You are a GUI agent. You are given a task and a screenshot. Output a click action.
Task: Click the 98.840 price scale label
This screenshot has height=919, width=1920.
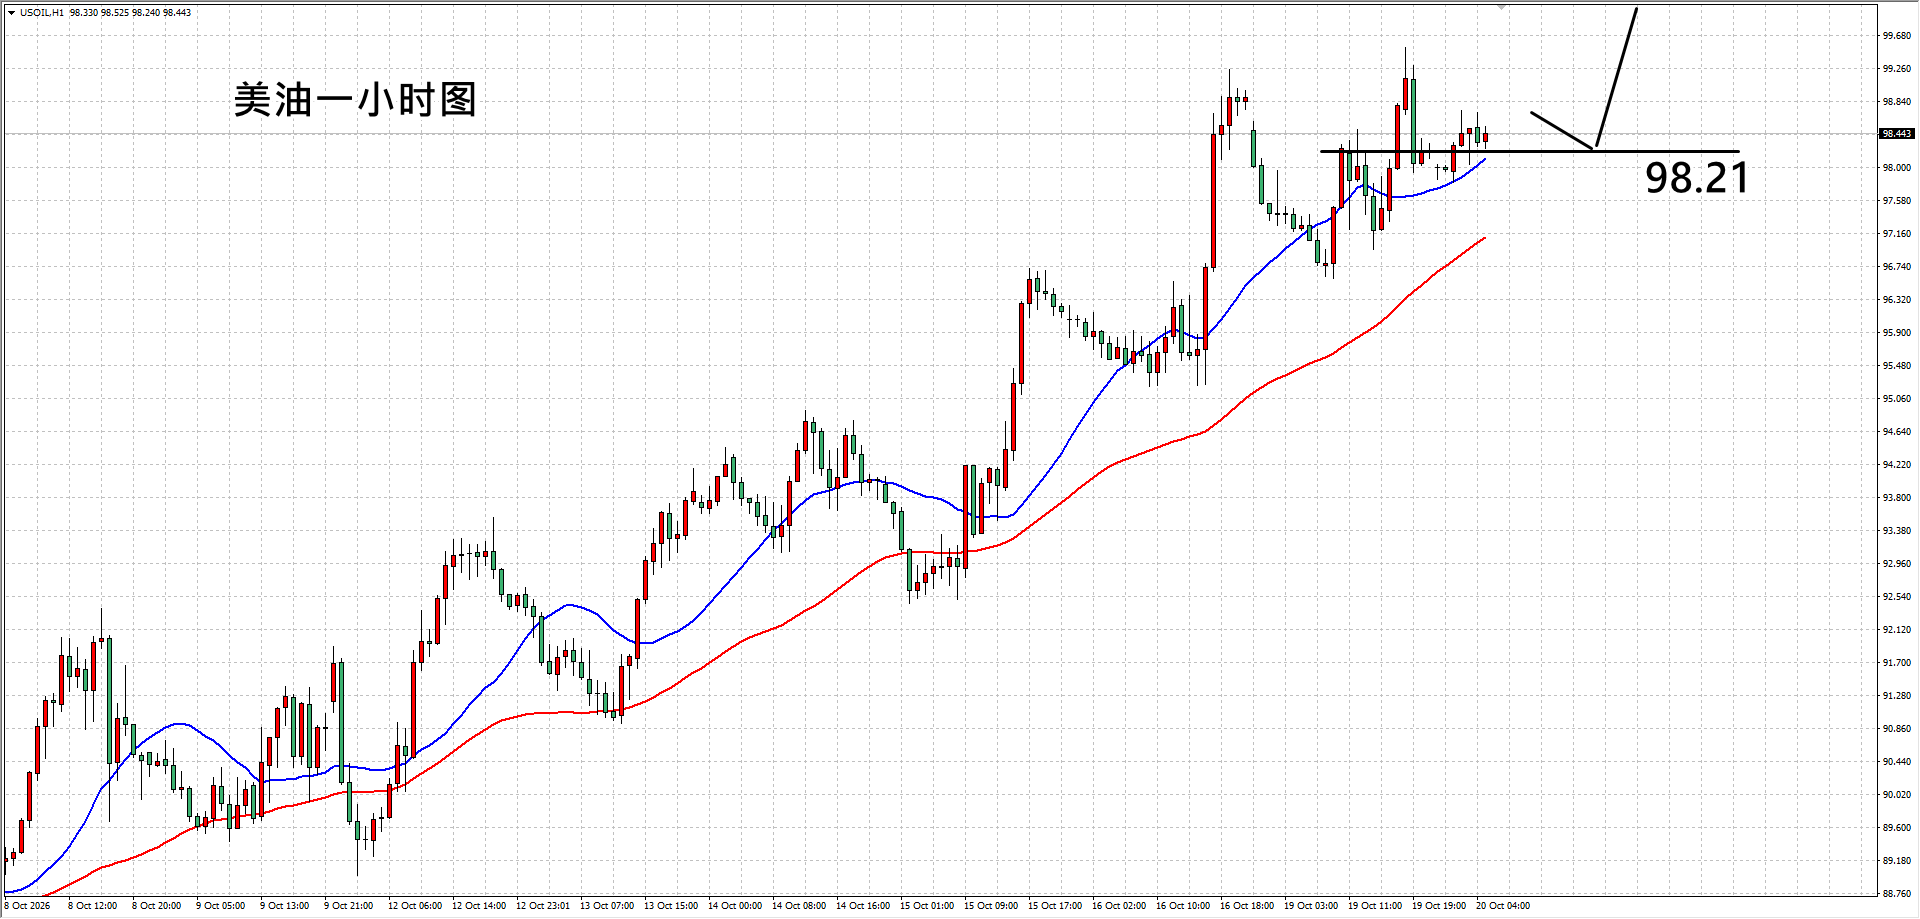(1897, 102)
